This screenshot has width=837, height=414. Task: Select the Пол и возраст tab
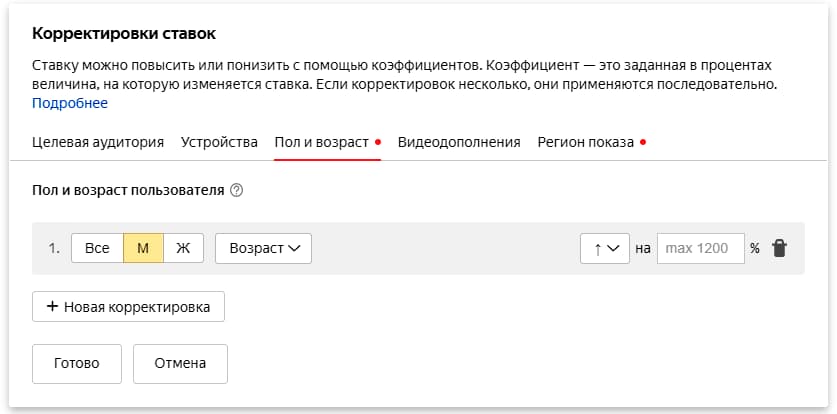[322, 142]
